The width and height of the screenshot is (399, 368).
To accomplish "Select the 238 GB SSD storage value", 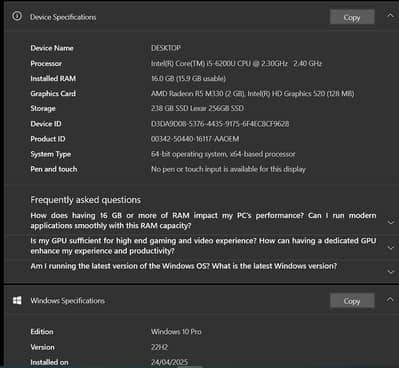I will [197, 108].
